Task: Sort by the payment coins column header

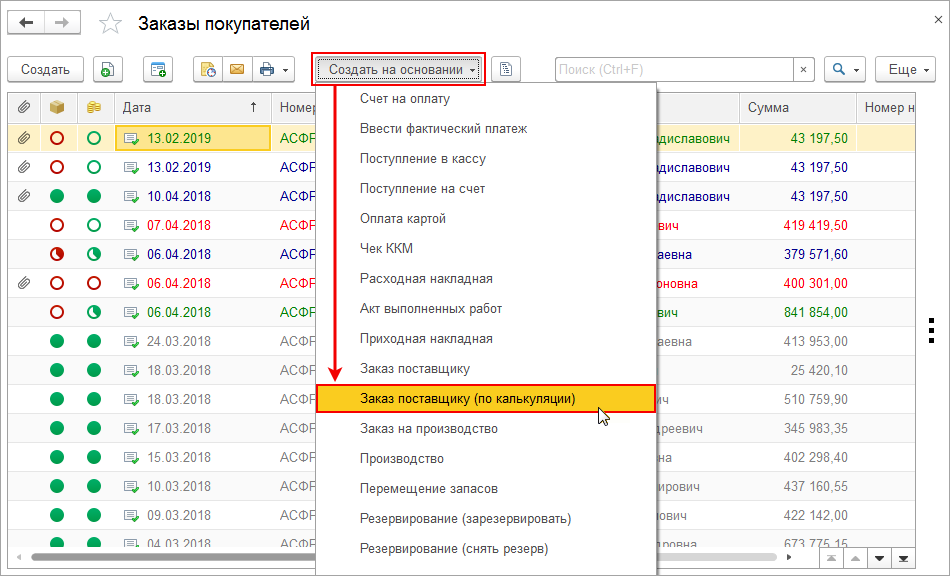Action: 94,107
